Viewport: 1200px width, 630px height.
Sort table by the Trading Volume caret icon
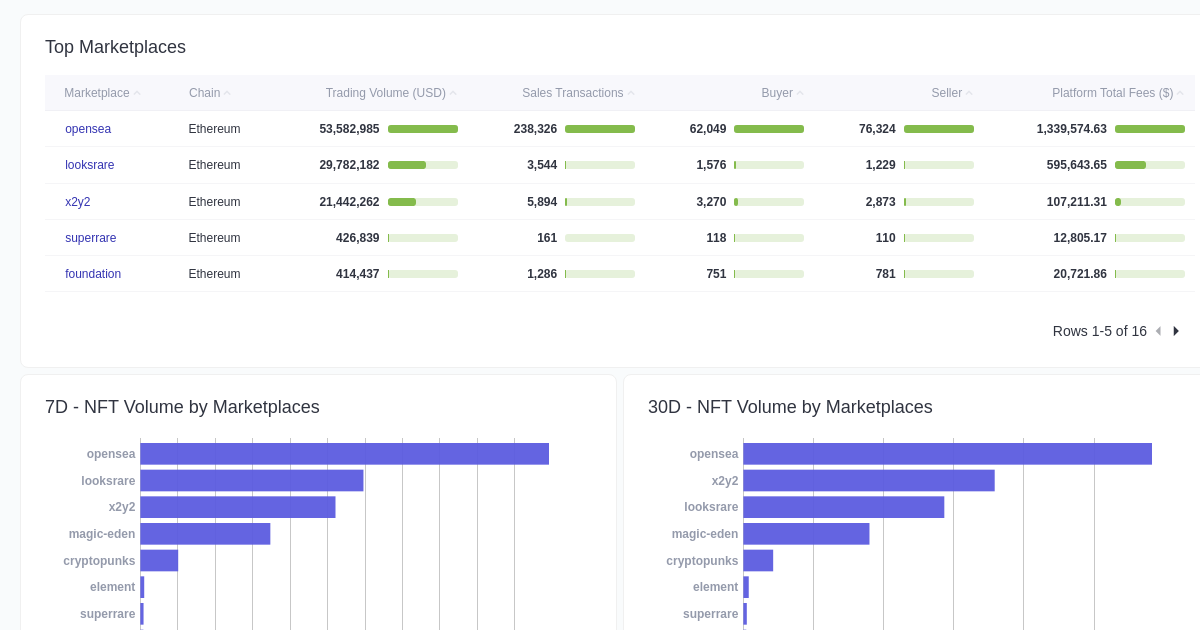(454, 92)
